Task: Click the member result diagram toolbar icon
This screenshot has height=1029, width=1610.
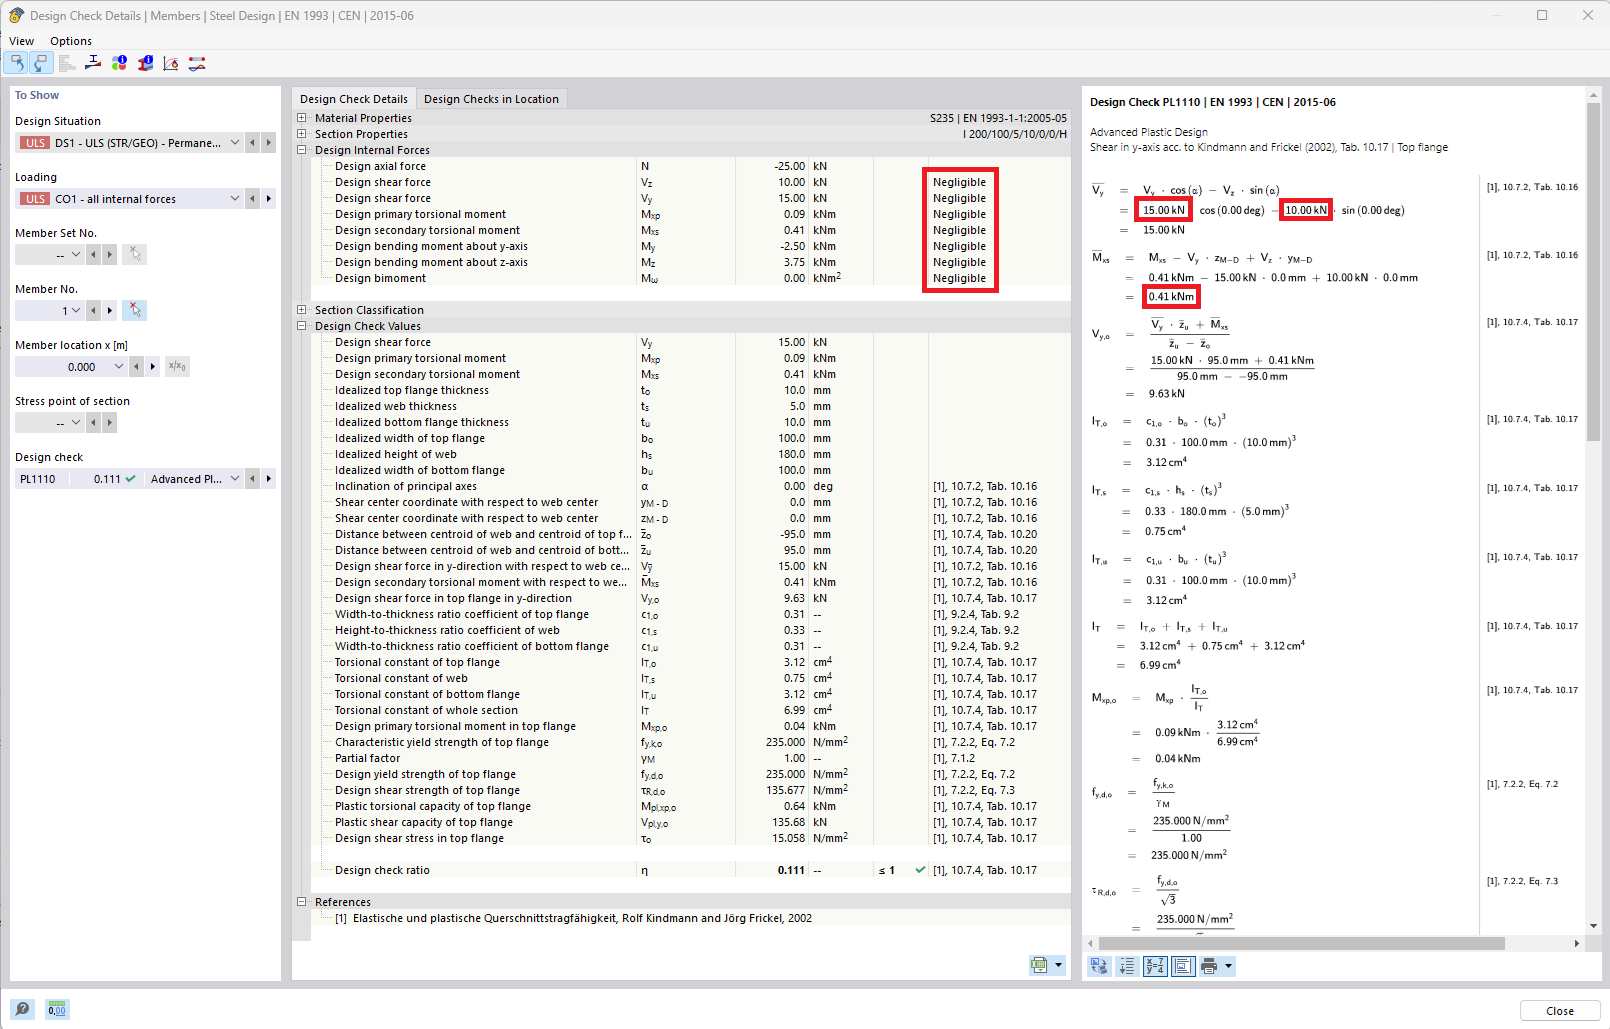Action: (197, 63)
